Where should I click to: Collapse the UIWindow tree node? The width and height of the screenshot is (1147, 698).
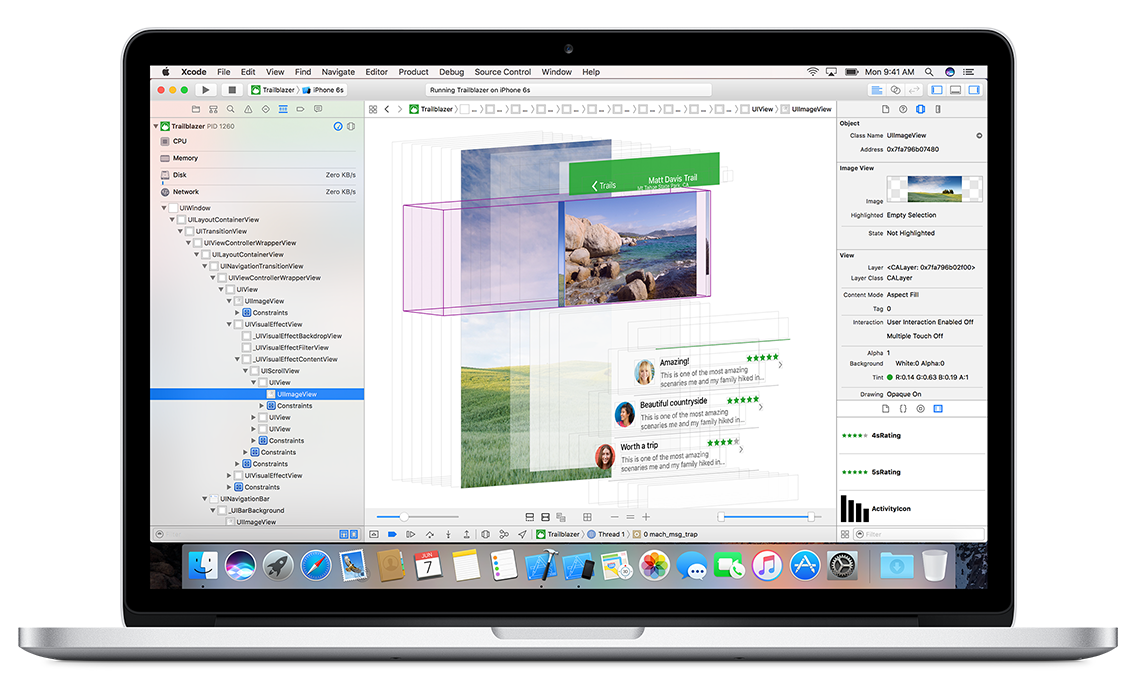click(x=164, y=208)
